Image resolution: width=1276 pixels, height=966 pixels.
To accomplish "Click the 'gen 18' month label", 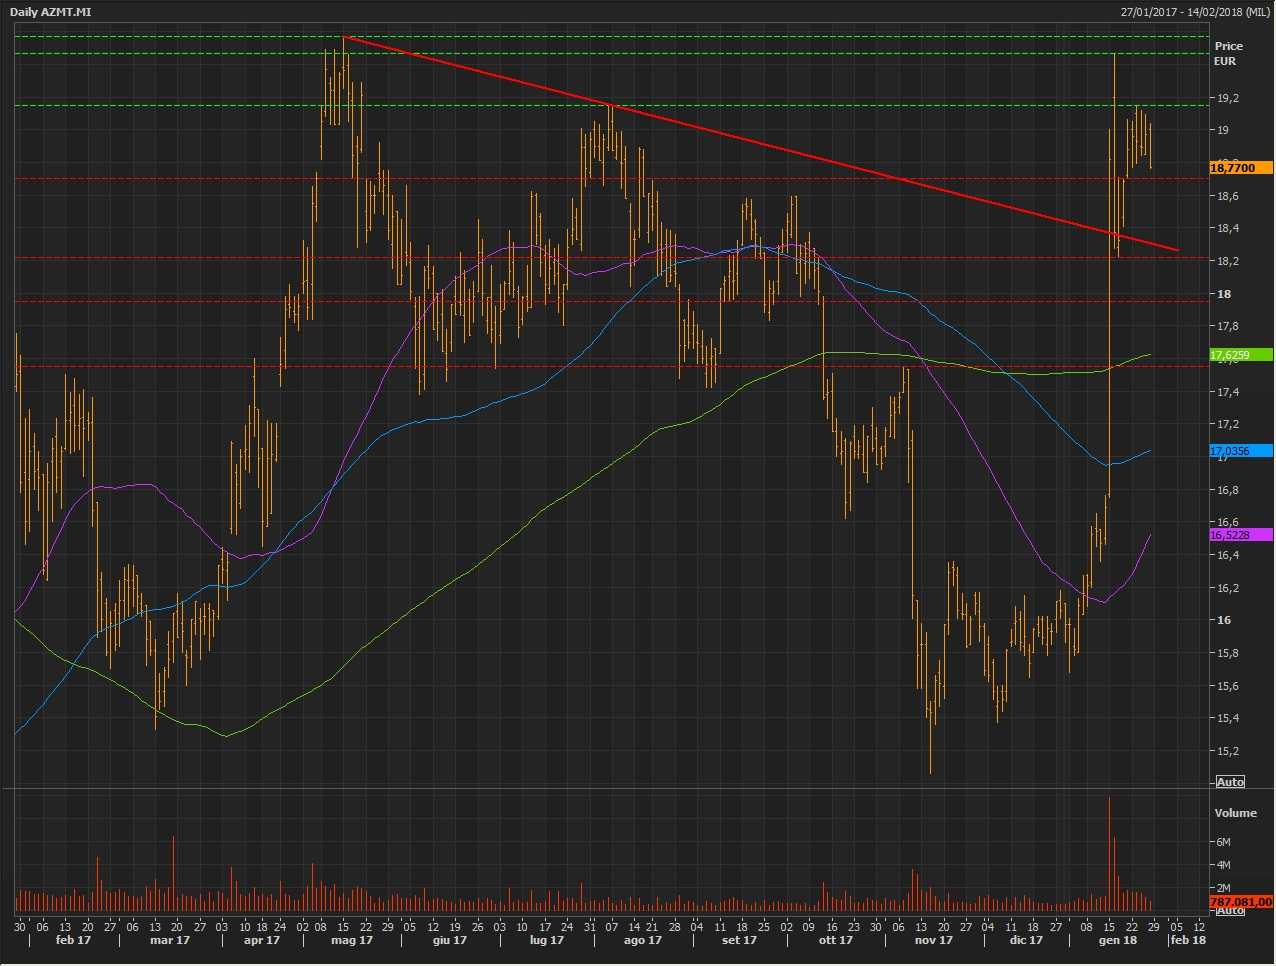I will coord(1117,940).
